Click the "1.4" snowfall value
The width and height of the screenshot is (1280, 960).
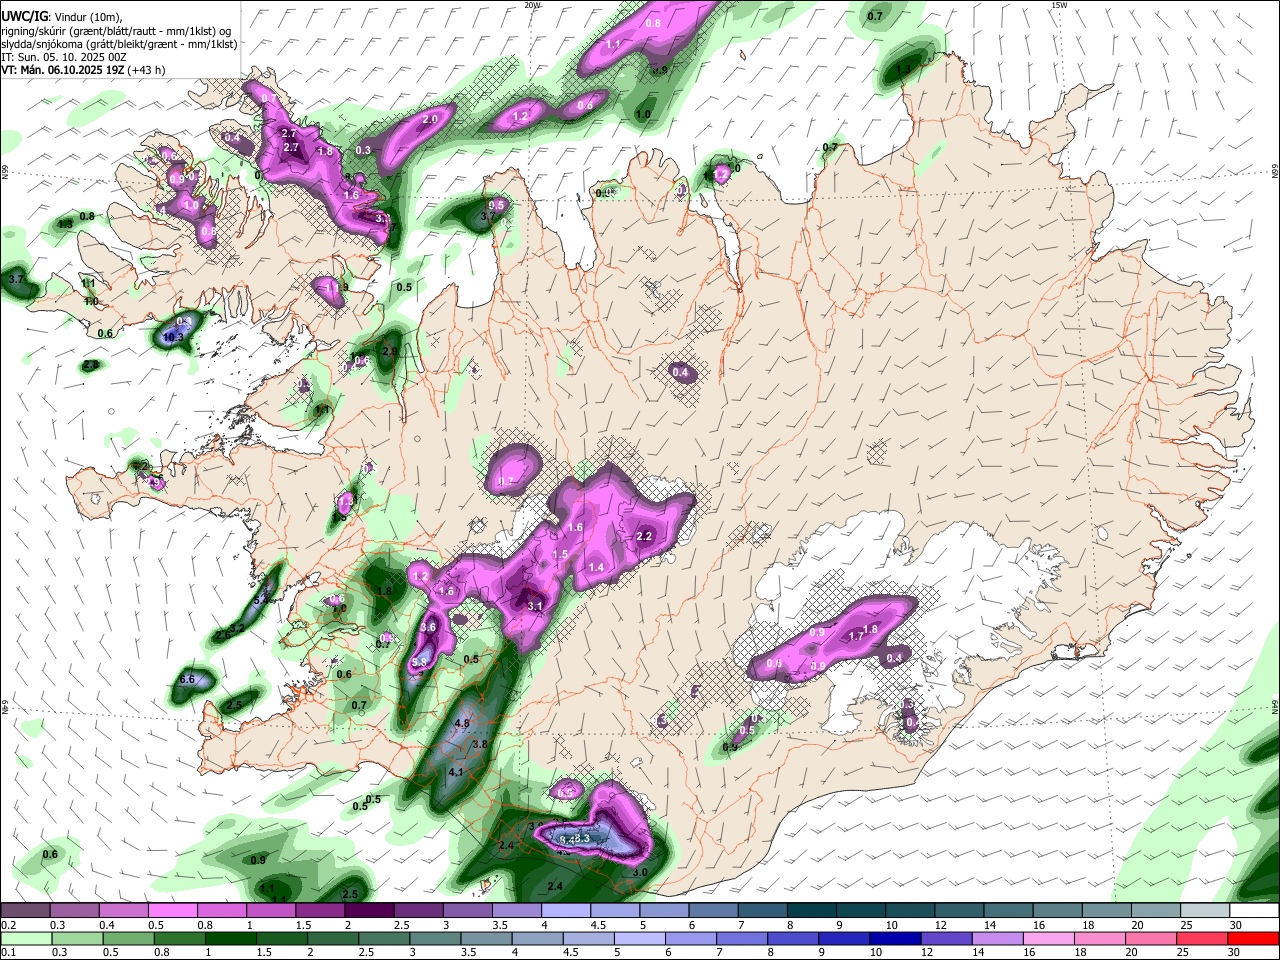click(597, 567)
